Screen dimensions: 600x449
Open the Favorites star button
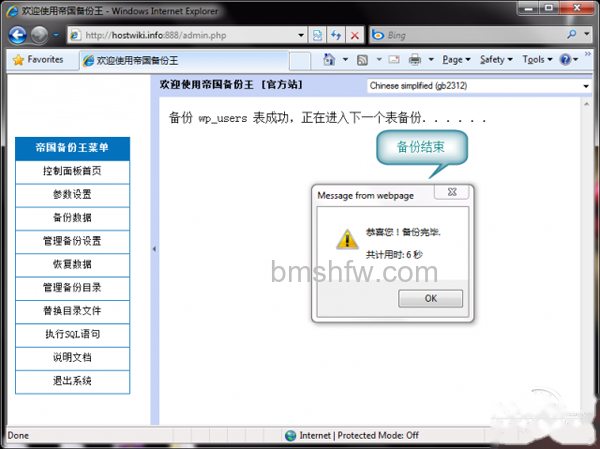point(38,60)
